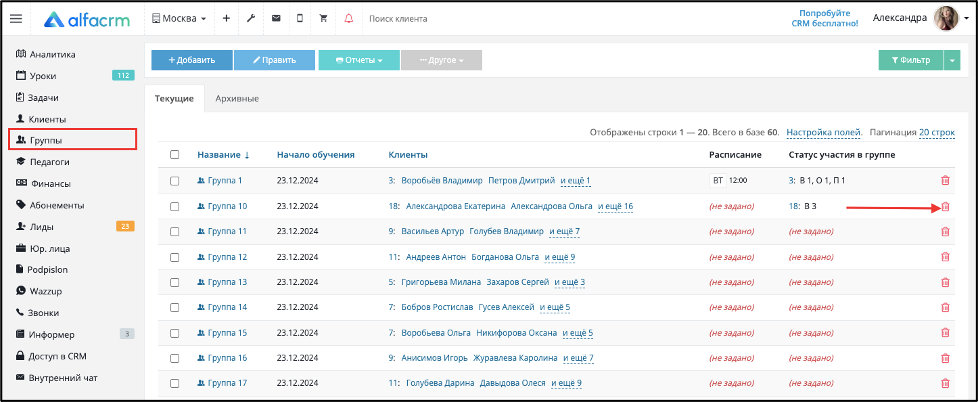The height and width of the screenshot is (402, 979).
Task: Open Настройка полей link
Action: coord(824,133)
